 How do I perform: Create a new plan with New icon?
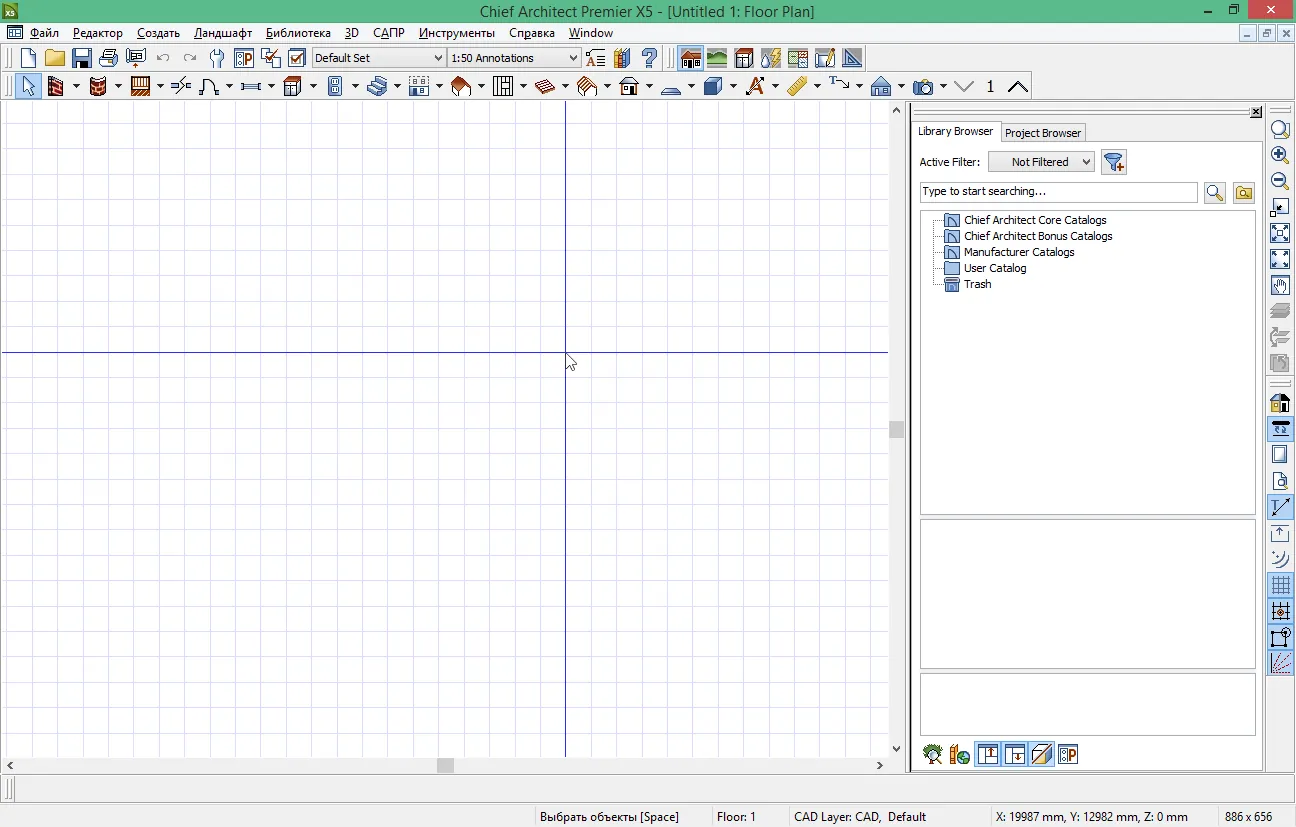(28, 58)
